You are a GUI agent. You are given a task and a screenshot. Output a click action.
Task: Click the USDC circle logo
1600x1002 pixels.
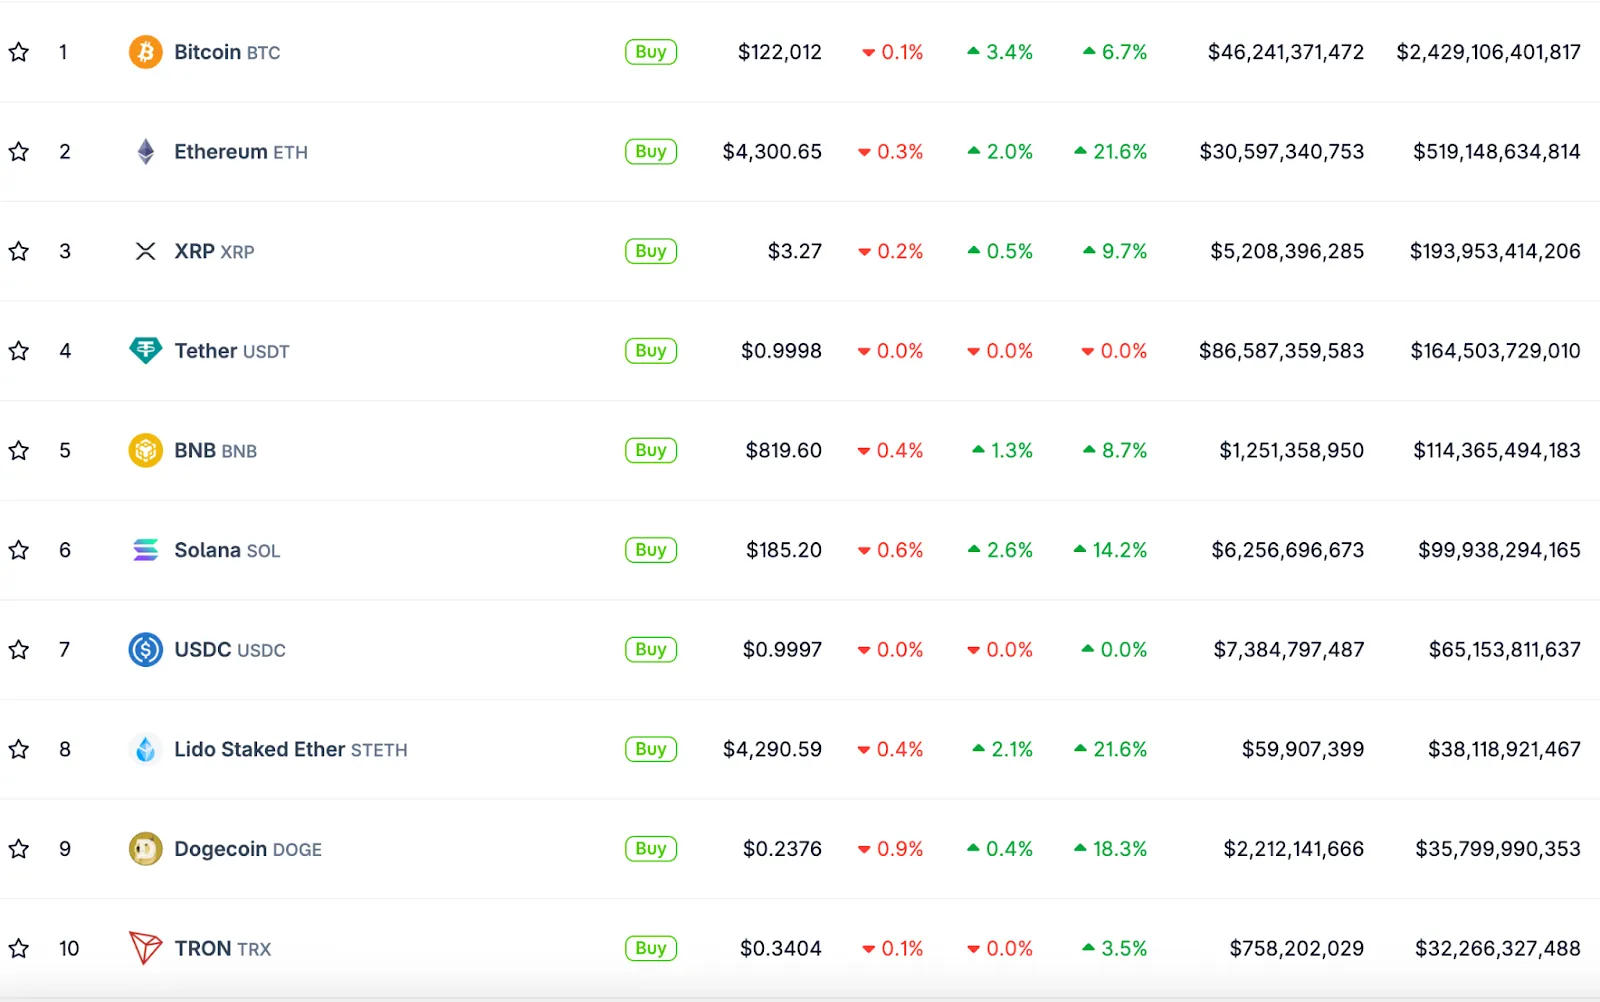click(x=145, y=649)
